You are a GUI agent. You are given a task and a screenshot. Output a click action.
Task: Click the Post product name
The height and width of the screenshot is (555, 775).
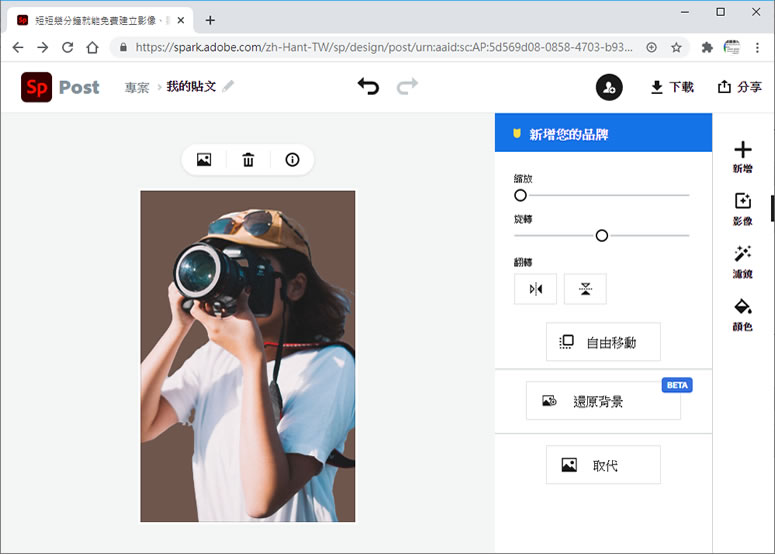pyautogui.click(x=79, y=87)
